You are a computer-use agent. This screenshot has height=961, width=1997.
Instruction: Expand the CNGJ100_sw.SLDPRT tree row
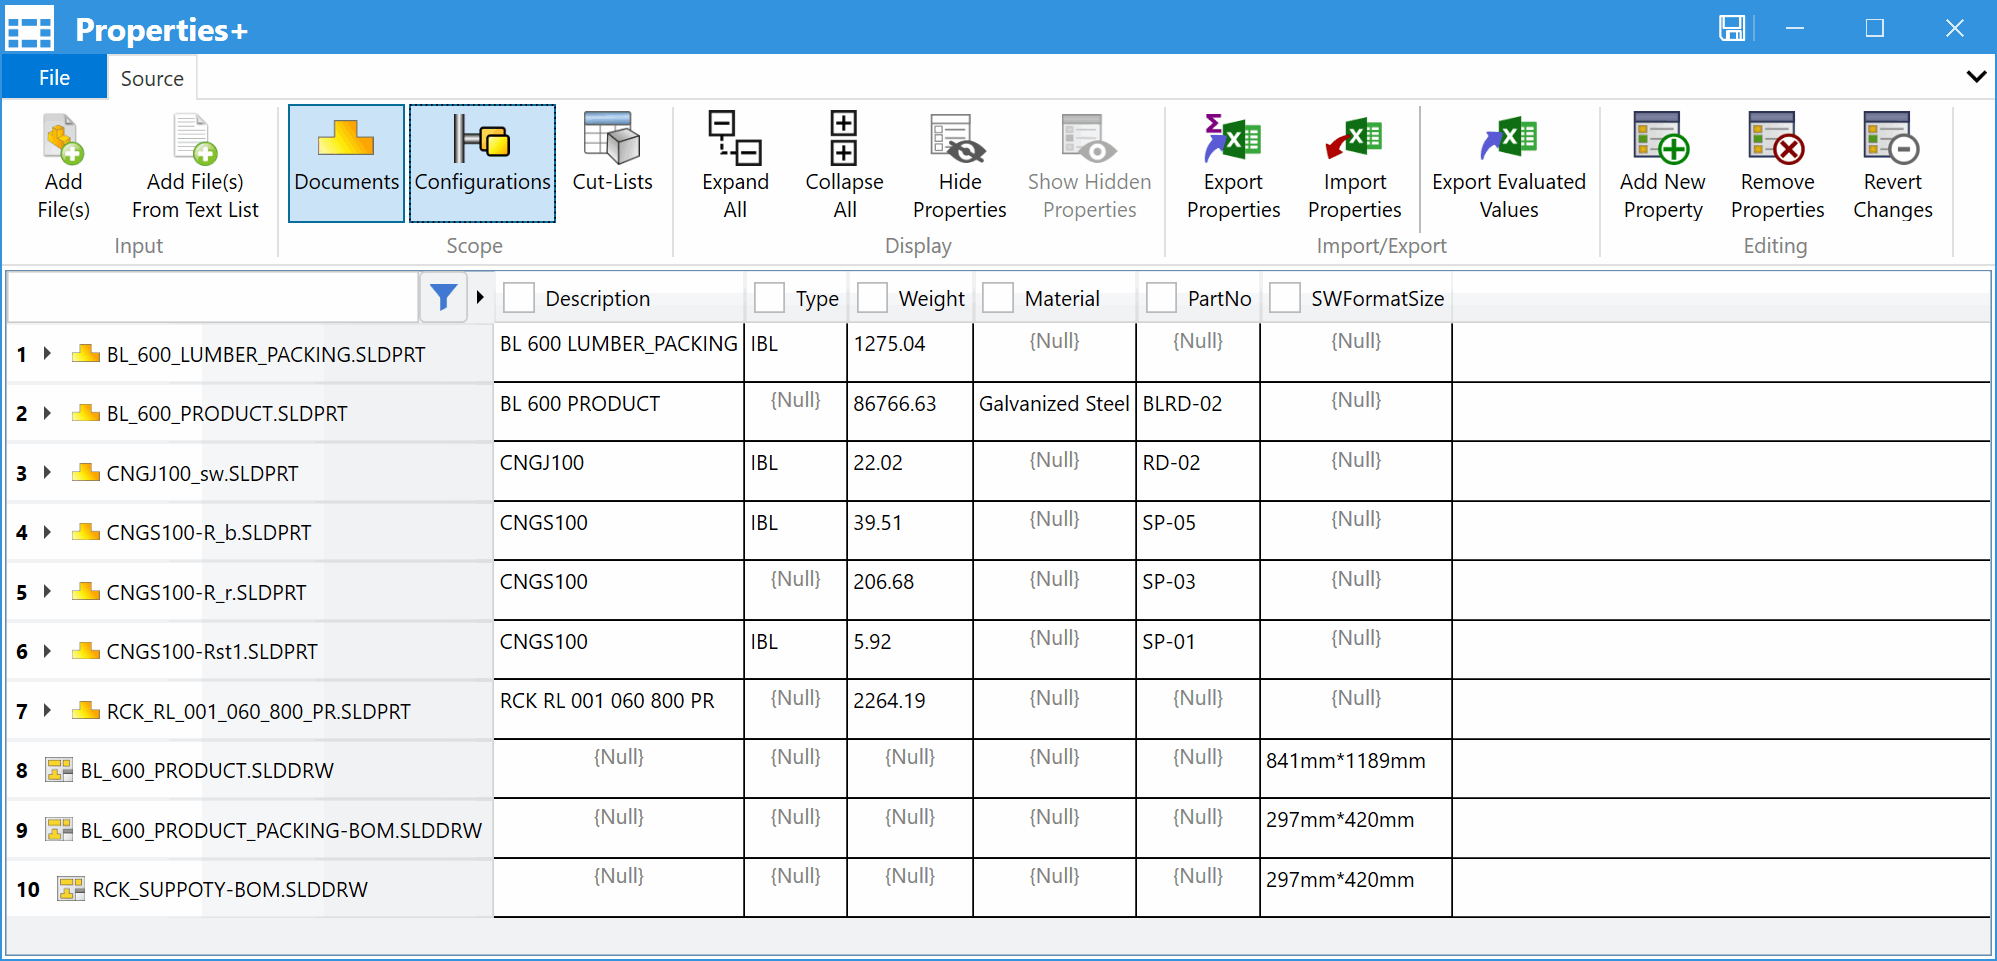47,473
